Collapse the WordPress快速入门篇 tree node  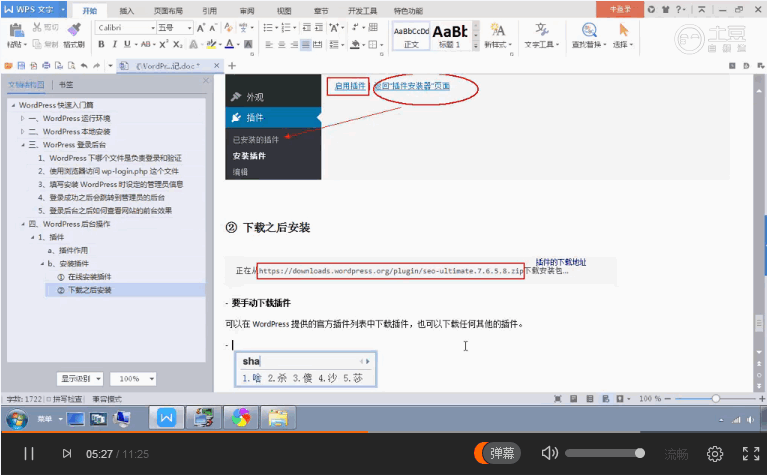[13, 105]
